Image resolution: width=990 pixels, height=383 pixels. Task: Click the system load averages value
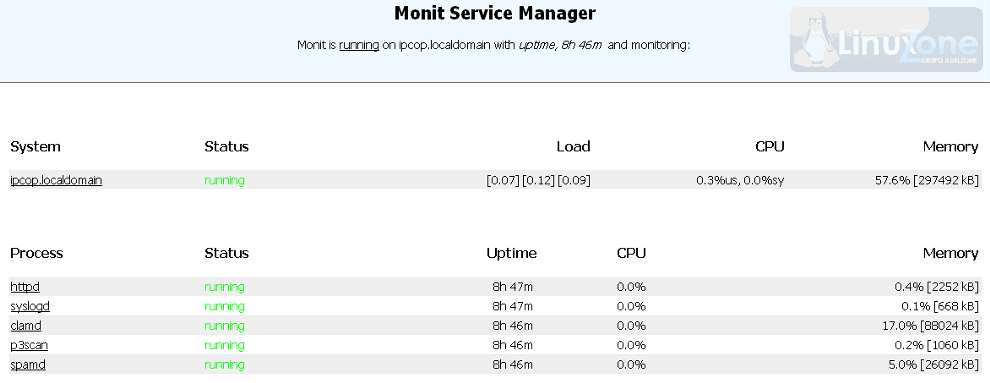(539, 180)
